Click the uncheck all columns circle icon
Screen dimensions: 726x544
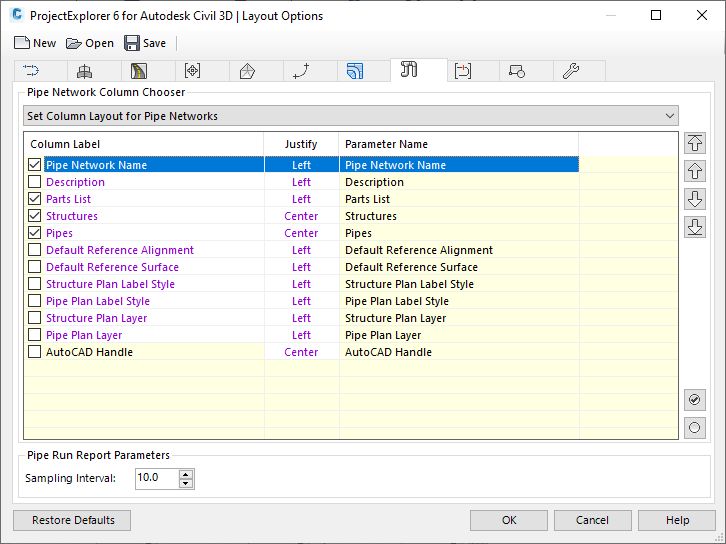pyautogui.click(x=695, y=427)
